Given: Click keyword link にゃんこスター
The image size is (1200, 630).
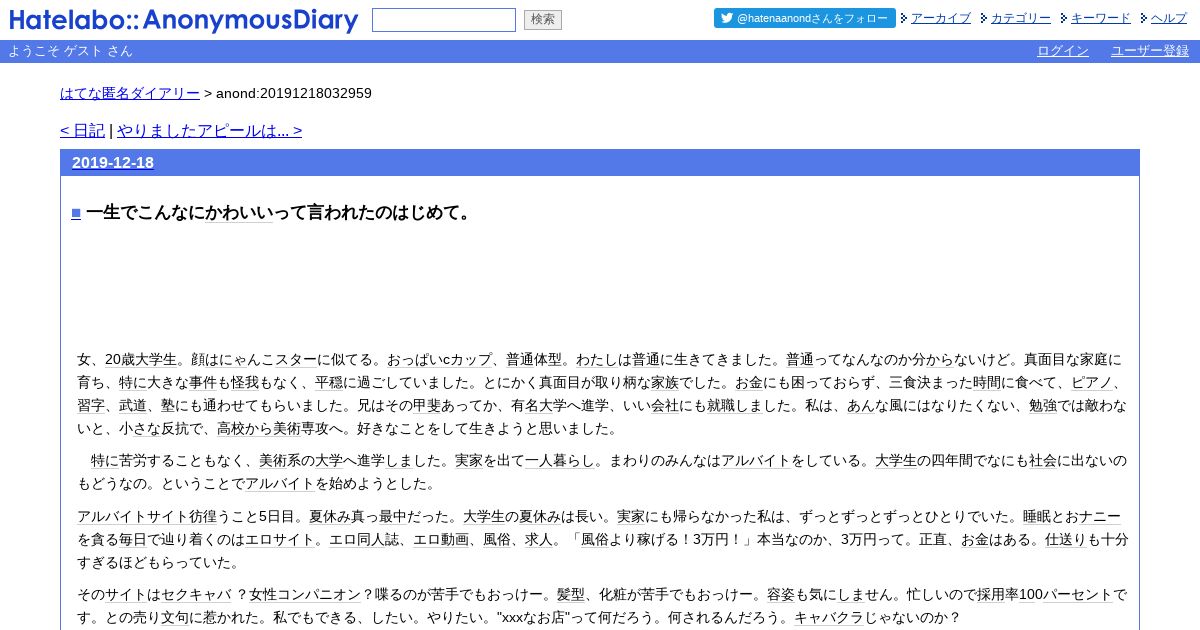Looking at the screenshot, I should click(269, 359).
